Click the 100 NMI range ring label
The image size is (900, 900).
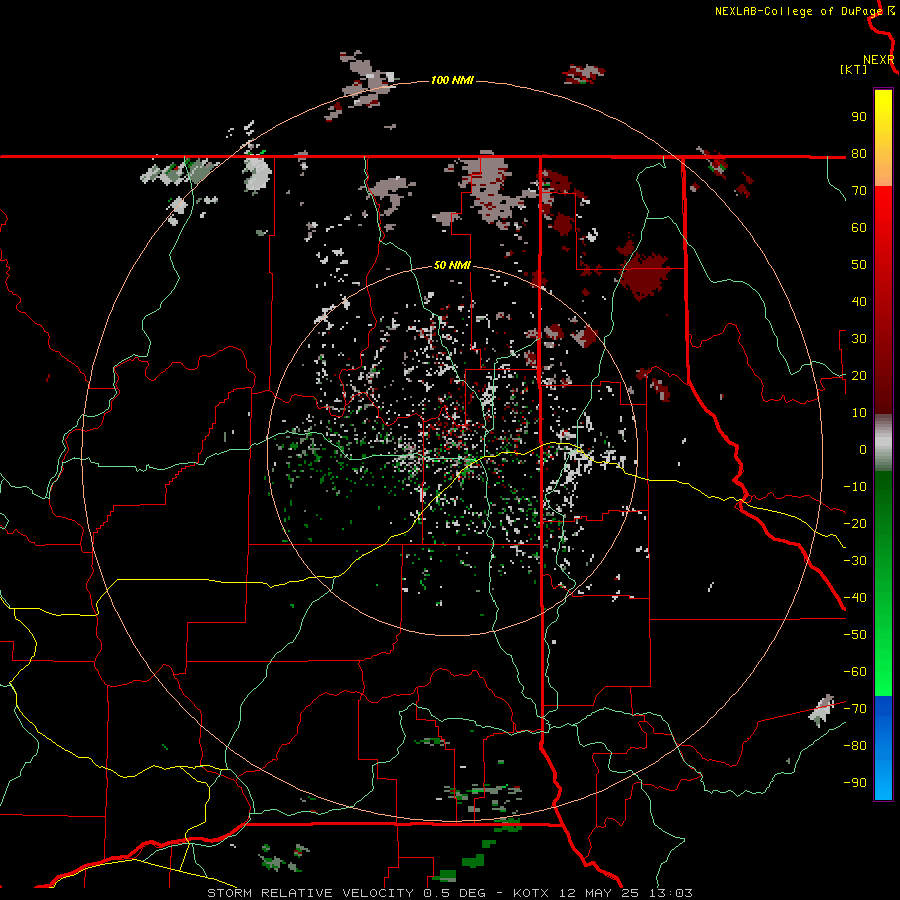tap(452, 80)
